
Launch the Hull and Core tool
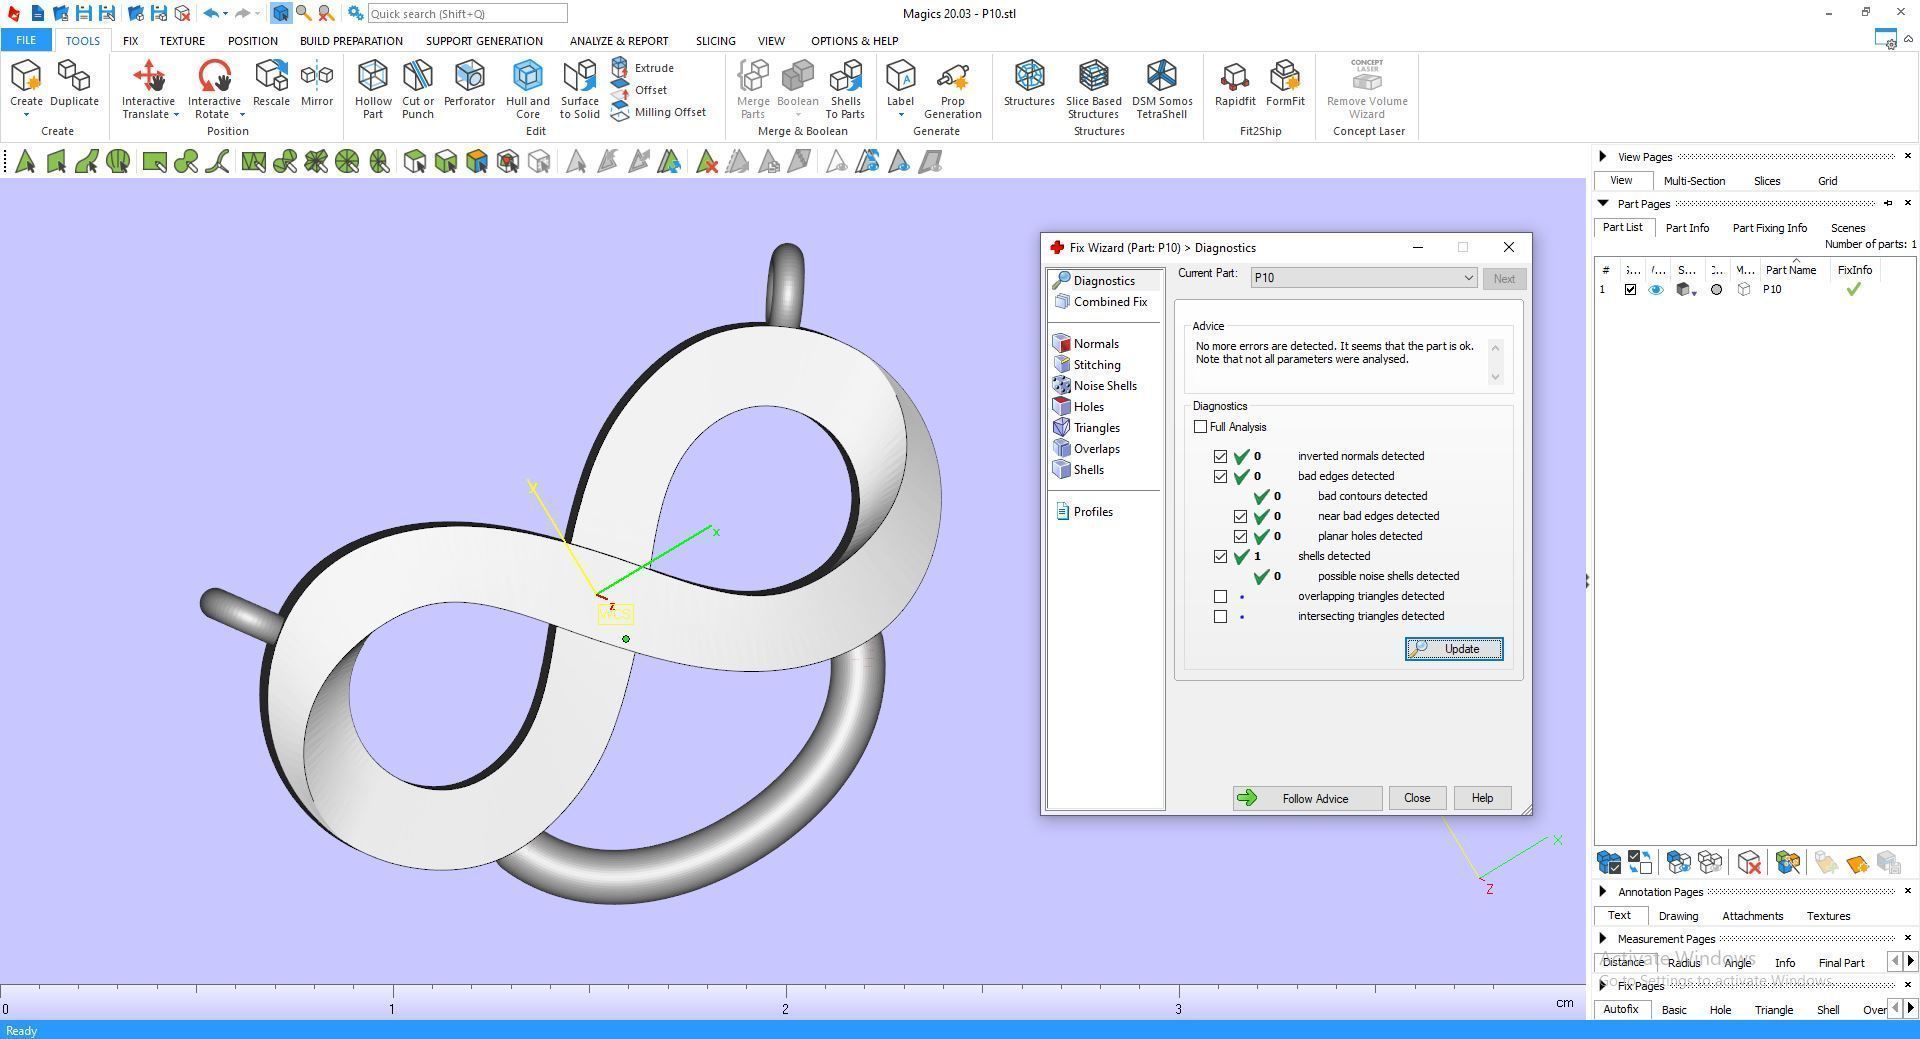527,89
